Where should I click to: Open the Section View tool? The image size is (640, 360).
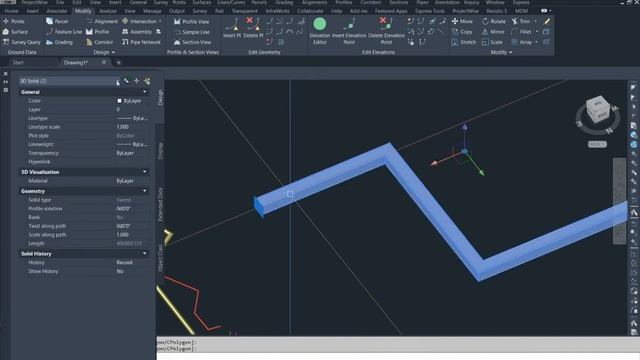coord(192,42)
